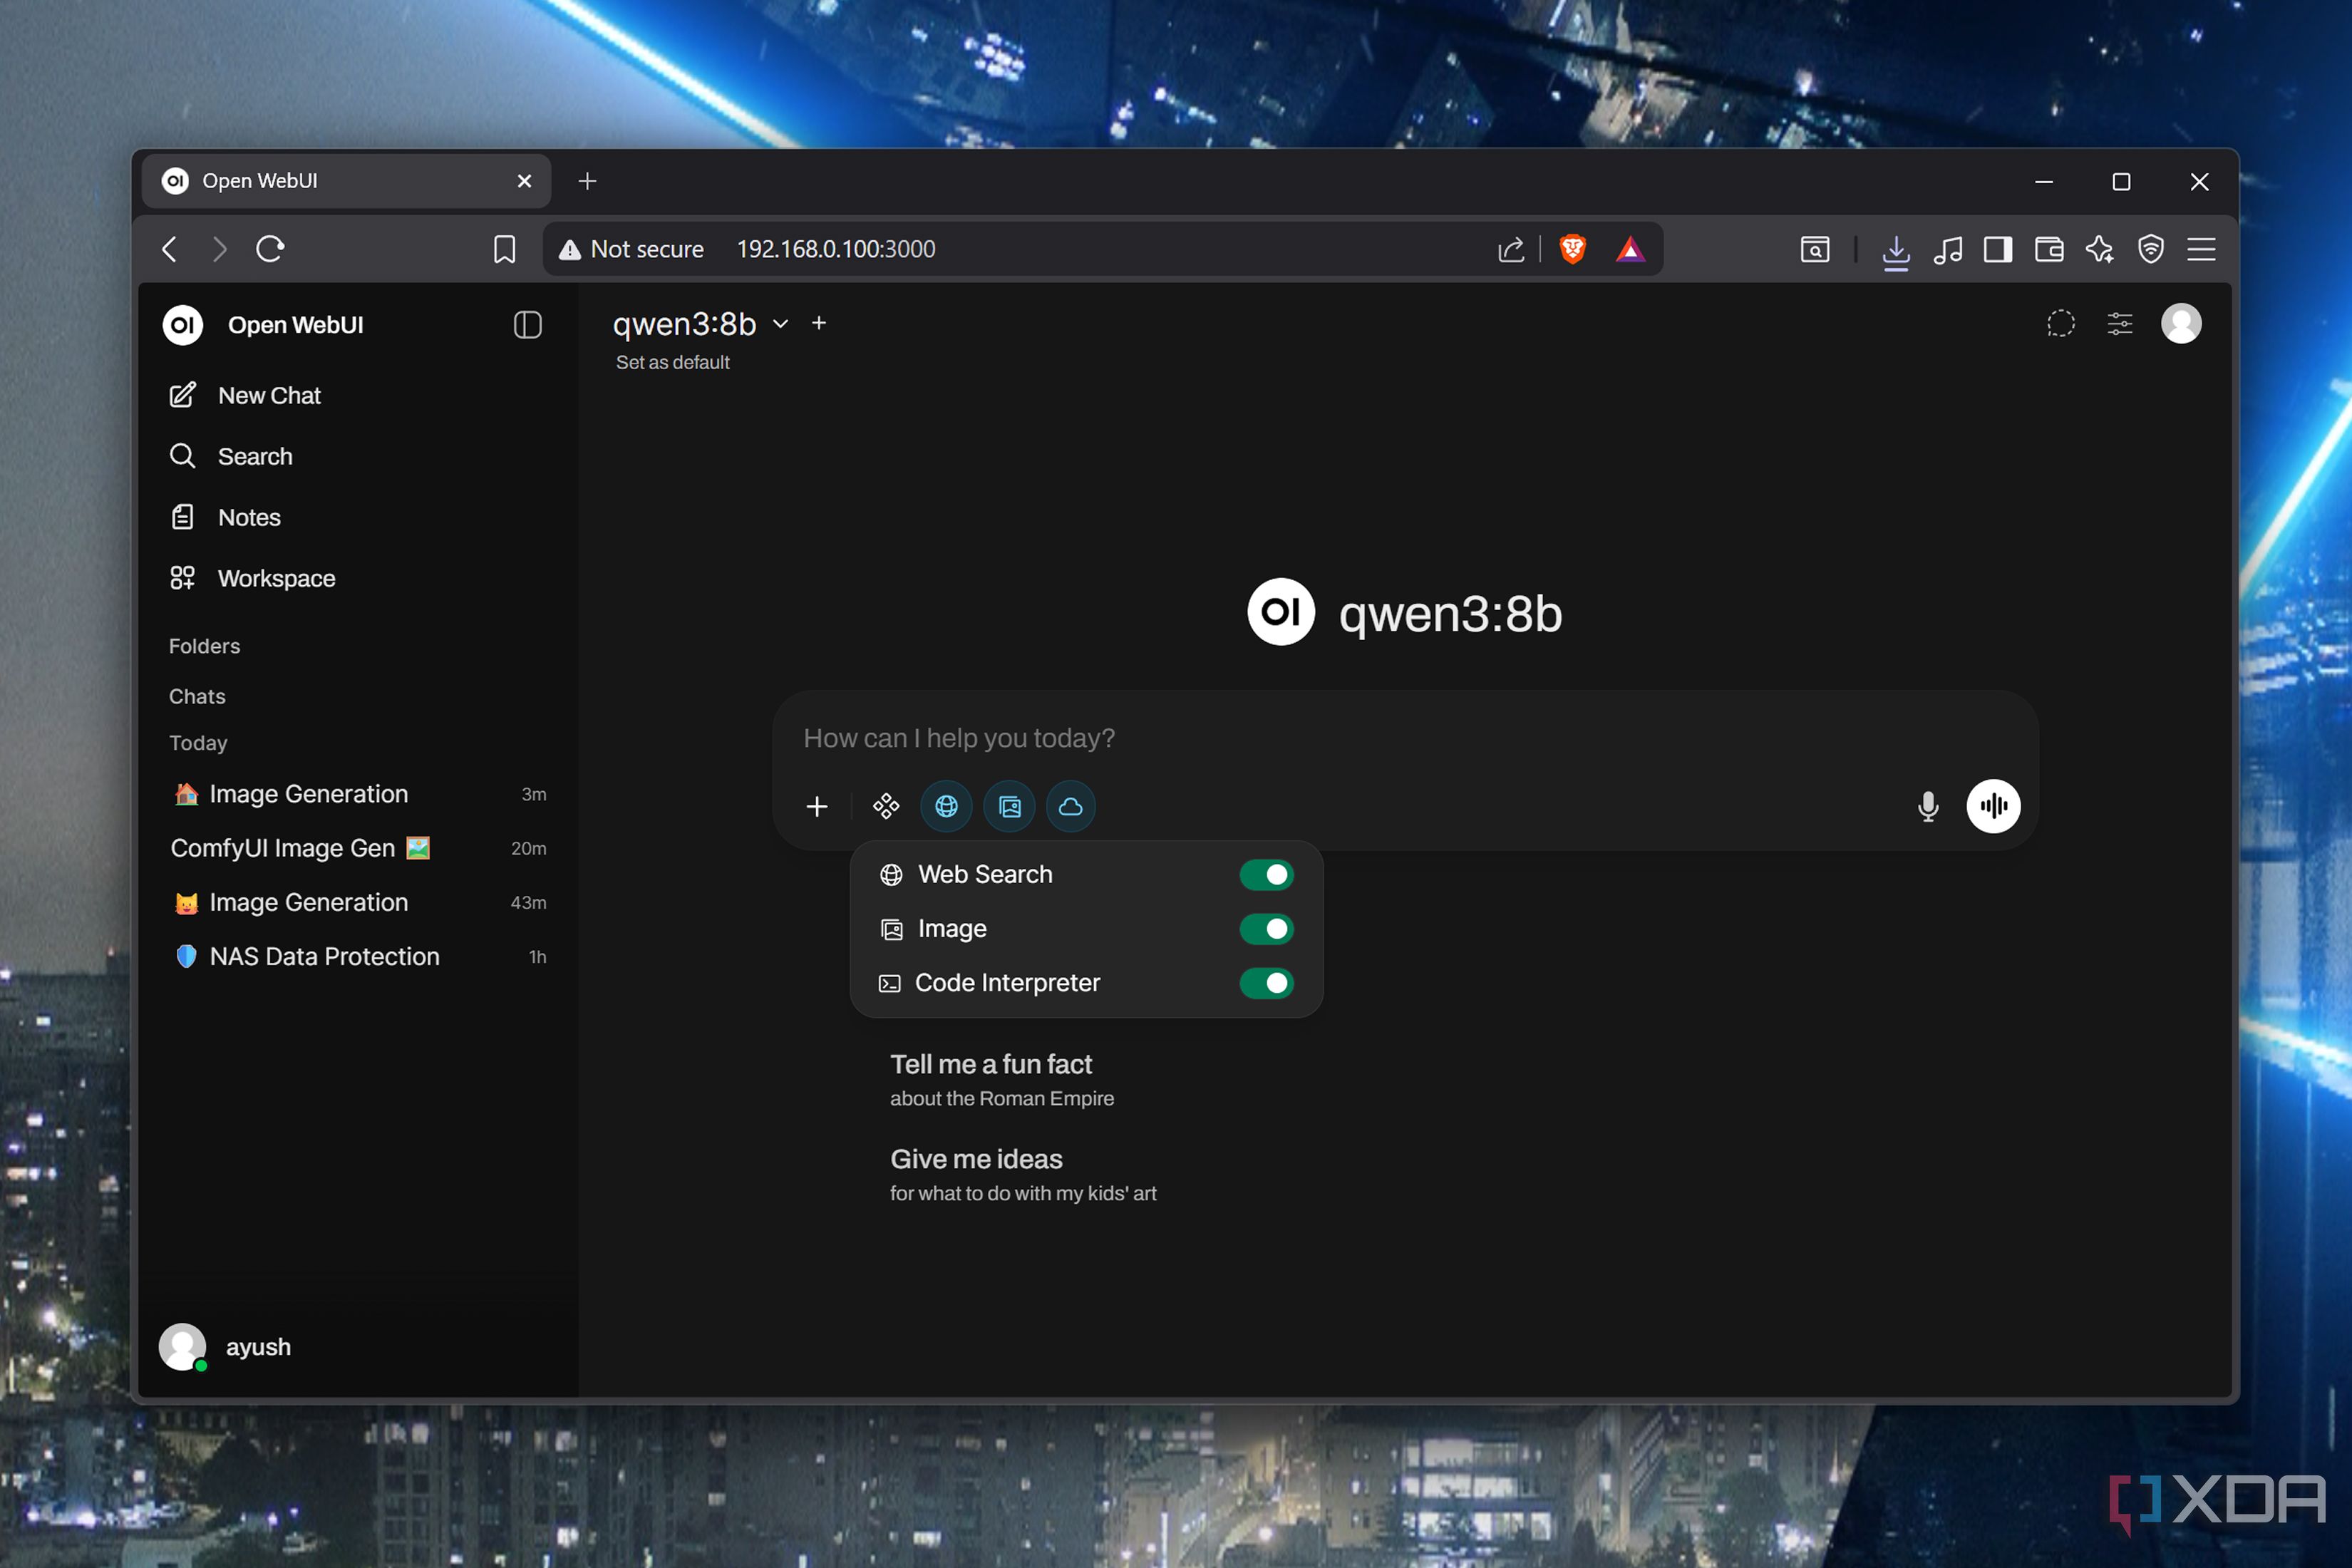Viewport: 2352px width, 1568px height.
Task: Open the integrations tools icon in chat box
Action: pos(886,806)
